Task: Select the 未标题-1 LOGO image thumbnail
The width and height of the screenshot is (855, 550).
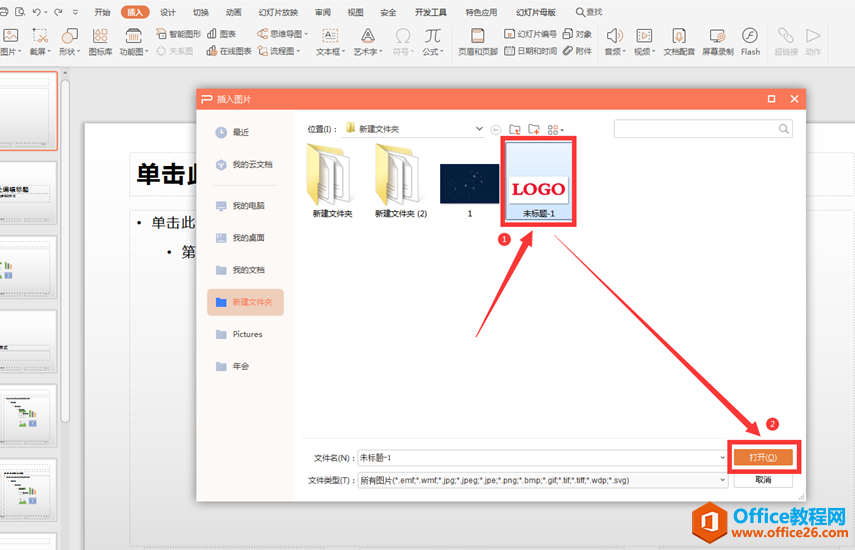Action: 538,181
